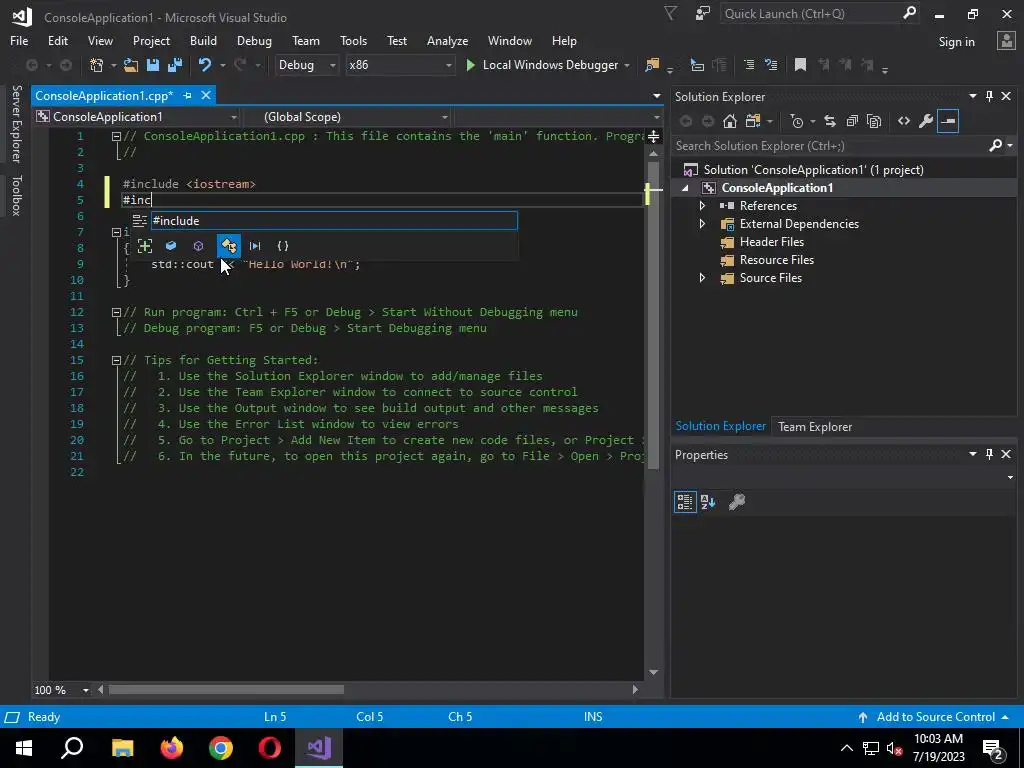Toggle Preview Selected Items button
The height and width of the screenshot is (768, 1024).
pos(948,121)
